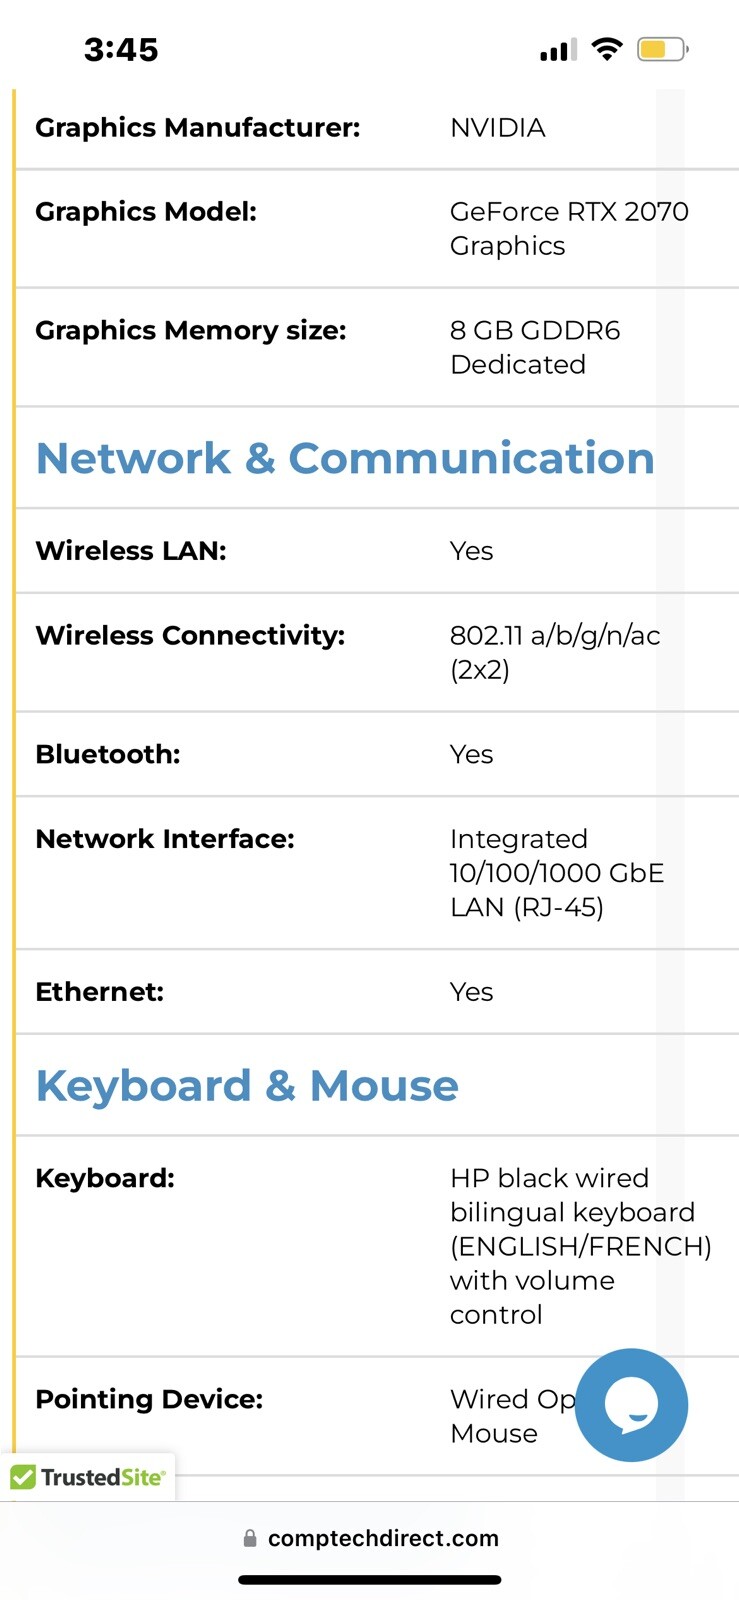The image size is (739, 1600).
Task: Tap the Bluetooth row label
Action: pyautogui.click(x=108, y=754)
